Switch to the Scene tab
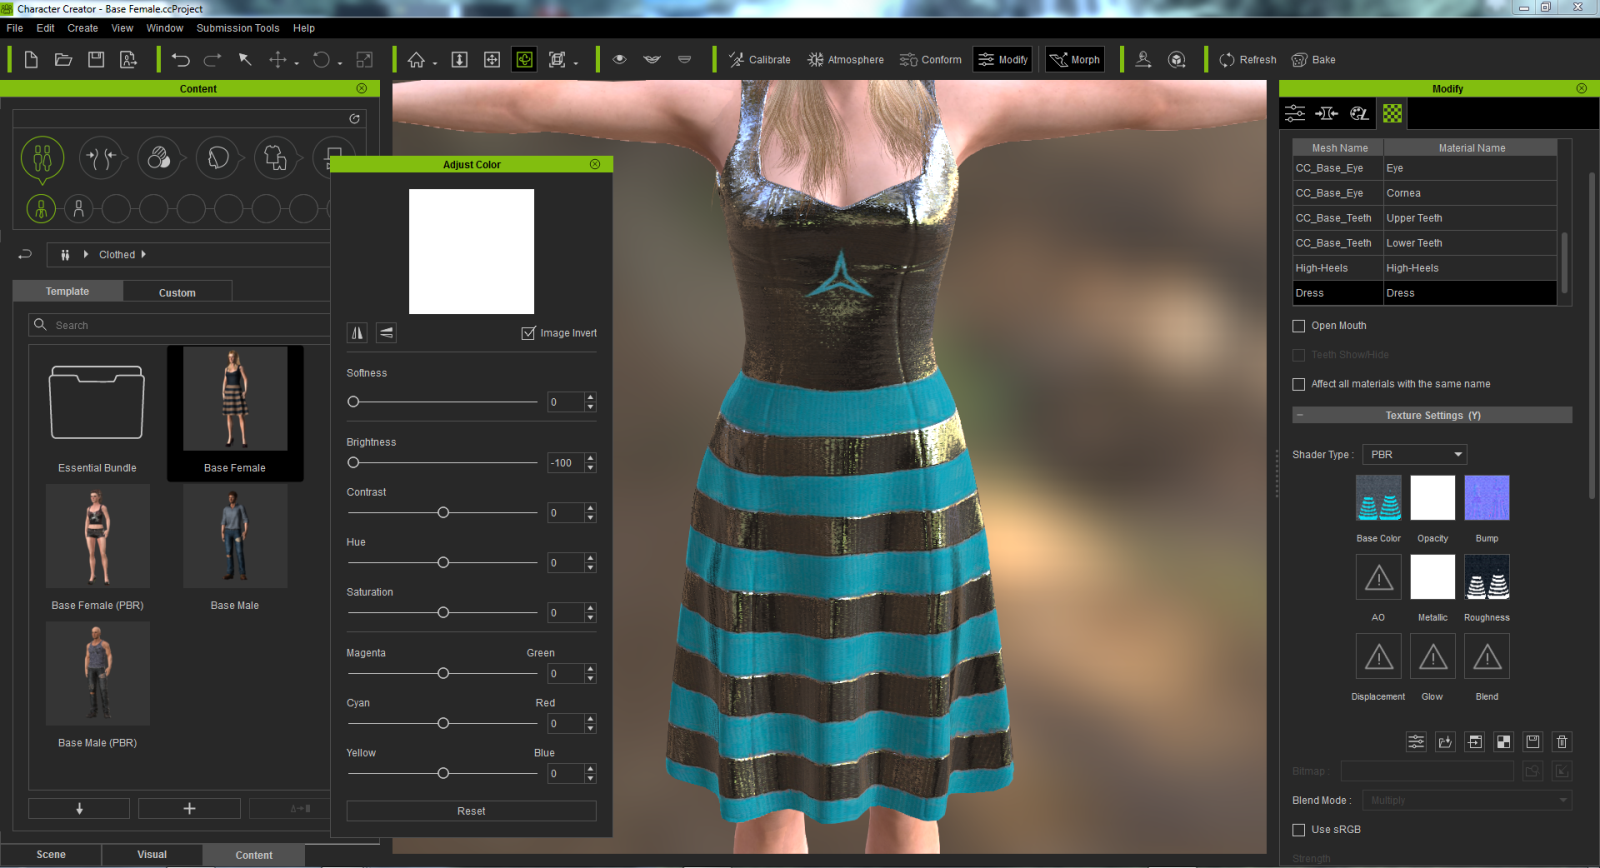The image size is (1600, 868). point(51,855)
